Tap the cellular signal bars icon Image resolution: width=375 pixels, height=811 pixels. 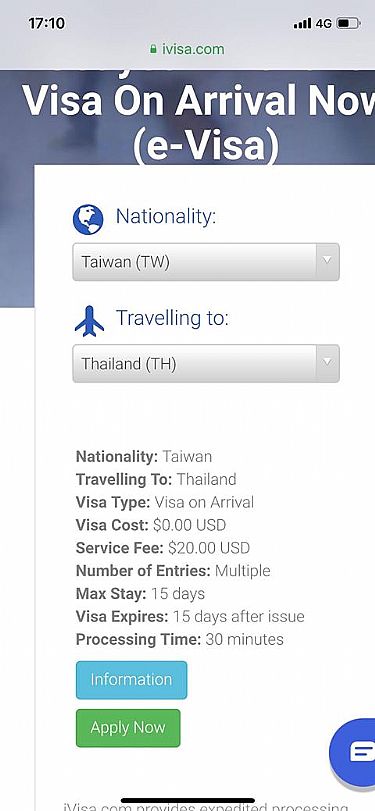(302, 23)
